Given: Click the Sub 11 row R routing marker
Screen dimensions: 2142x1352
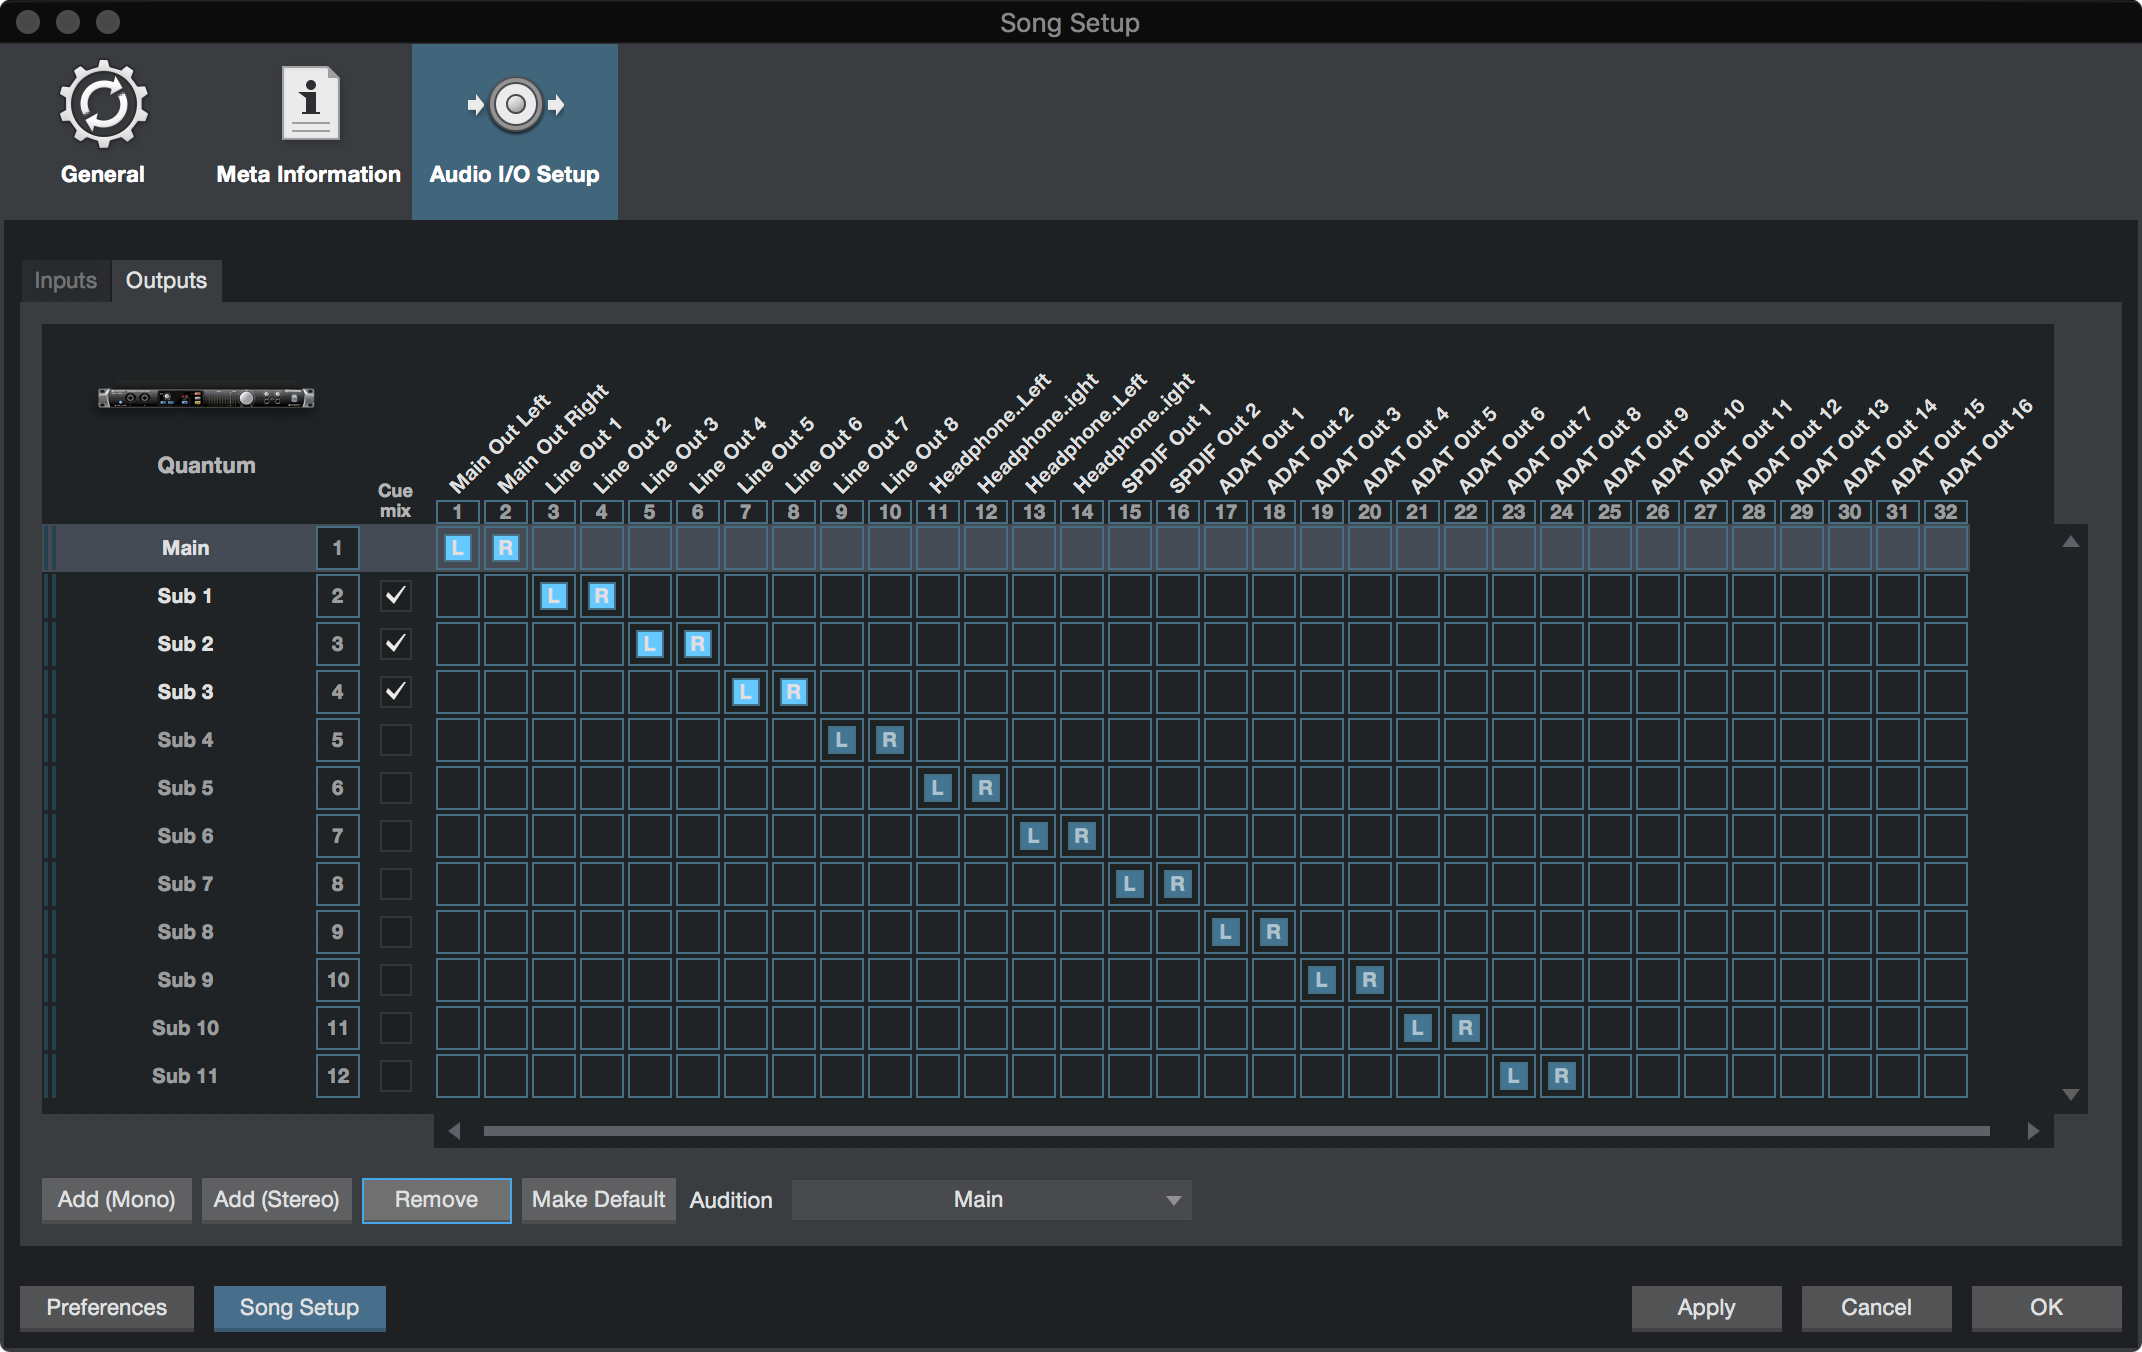Looking at the screenshot, I should tap(1562, 1076).
